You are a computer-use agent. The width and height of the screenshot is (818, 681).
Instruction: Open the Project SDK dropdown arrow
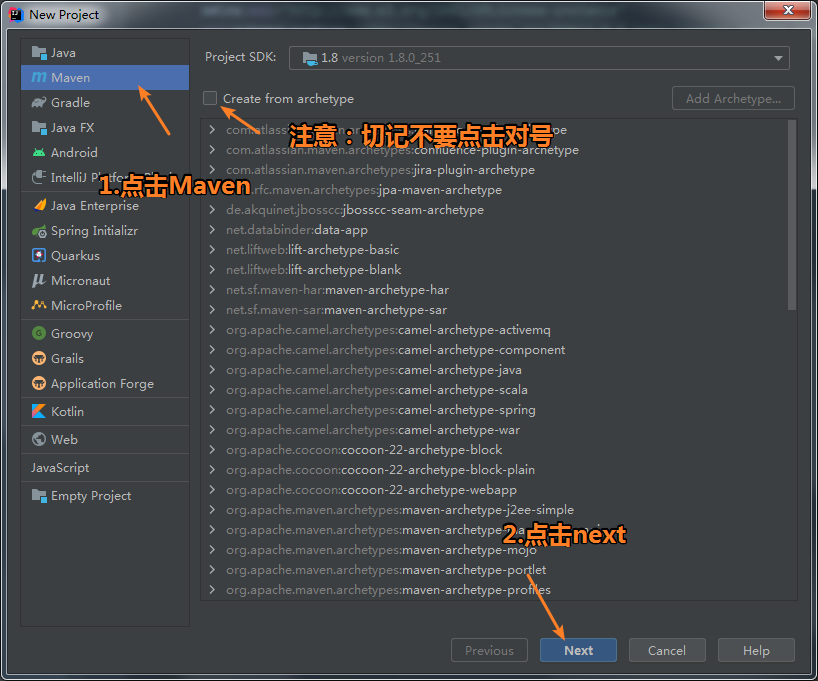click(778, 58)
